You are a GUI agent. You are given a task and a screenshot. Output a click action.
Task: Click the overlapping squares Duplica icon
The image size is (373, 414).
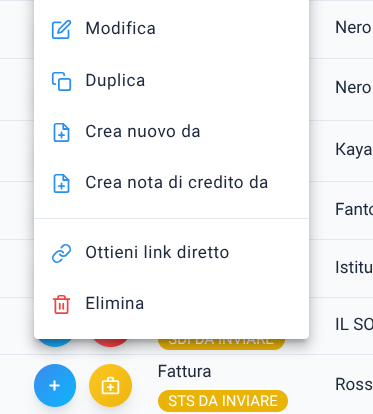coord(61,81)
